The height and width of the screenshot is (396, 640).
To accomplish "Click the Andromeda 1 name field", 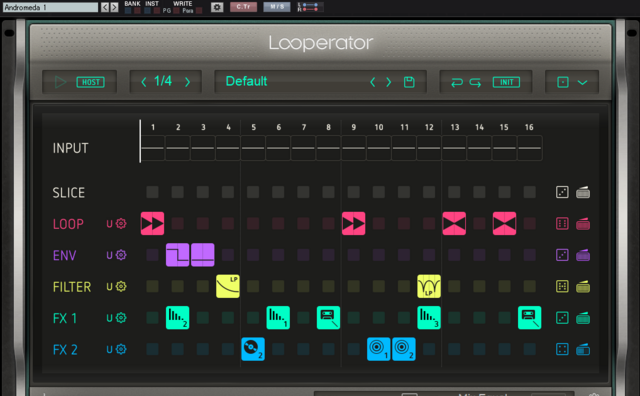I will pos(50,7).
